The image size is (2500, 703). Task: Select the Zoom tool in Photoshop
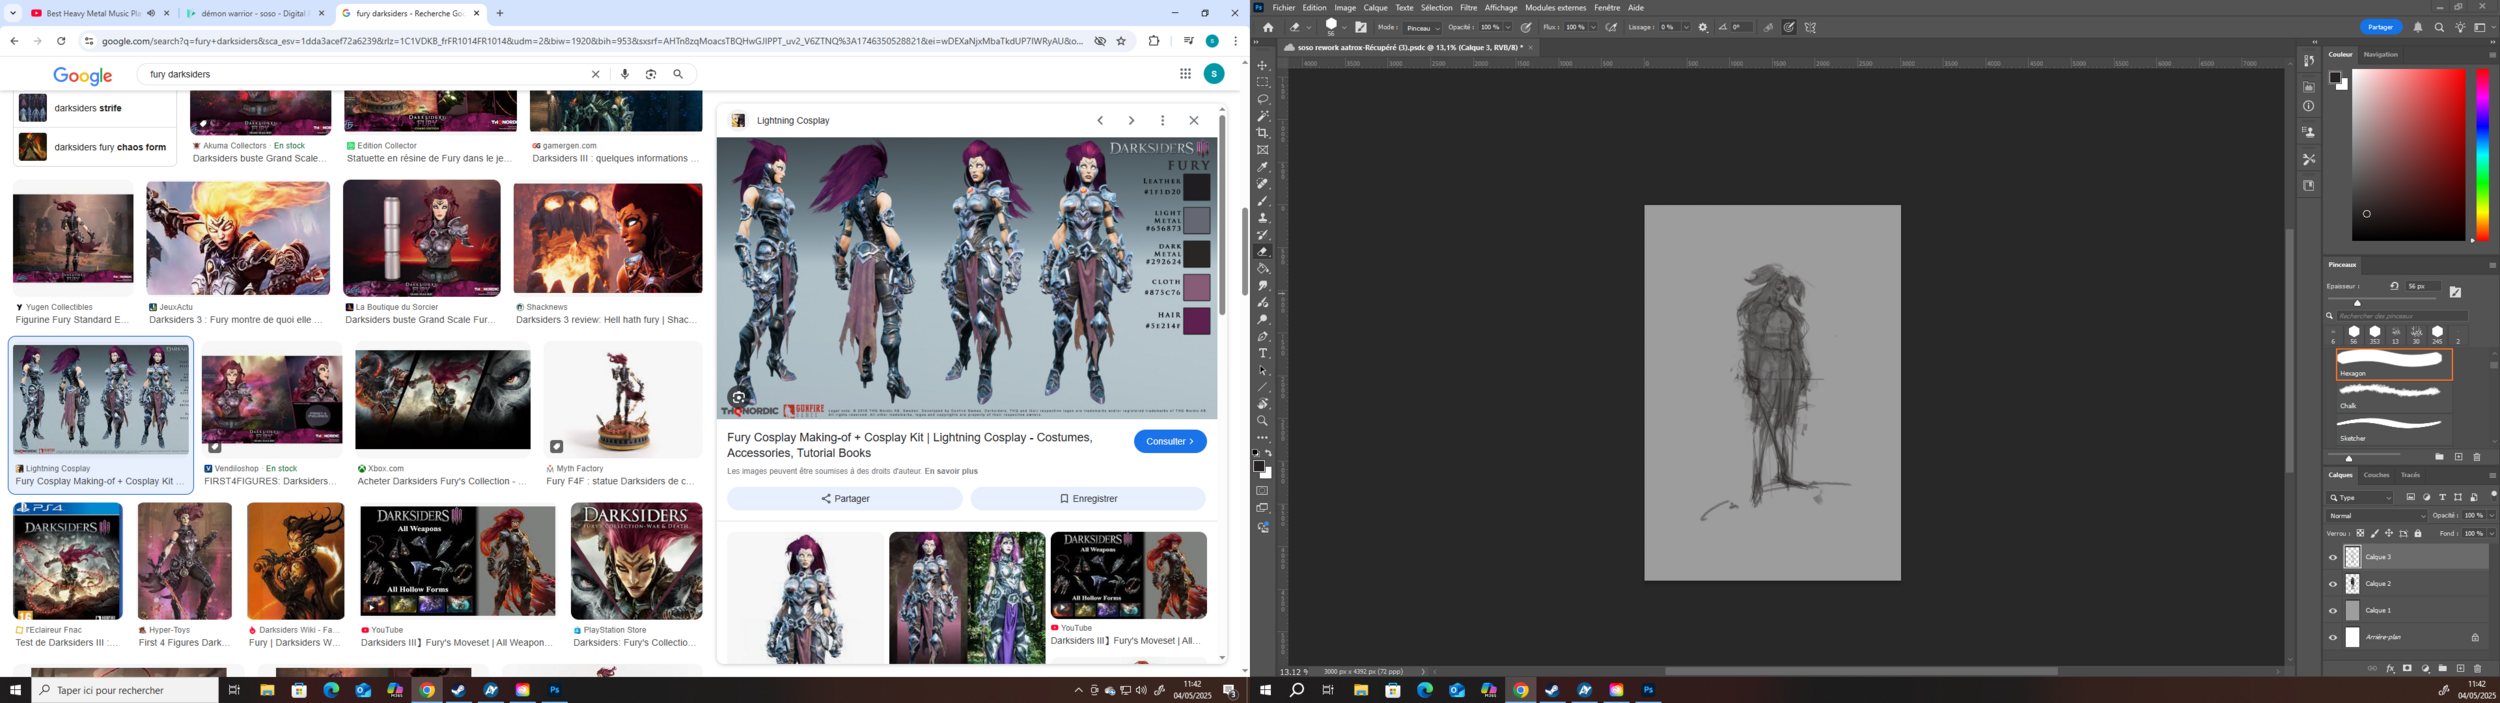[x=1263, y=421]
